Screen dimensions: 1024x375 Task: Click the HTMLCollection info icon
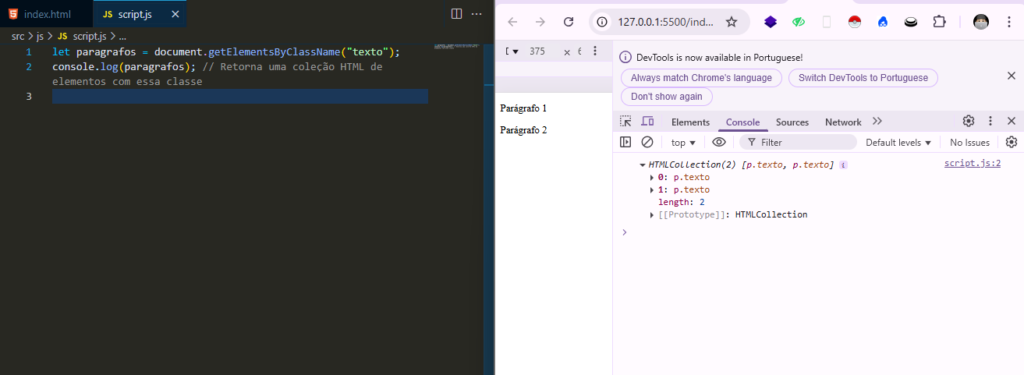coord(843,165)
